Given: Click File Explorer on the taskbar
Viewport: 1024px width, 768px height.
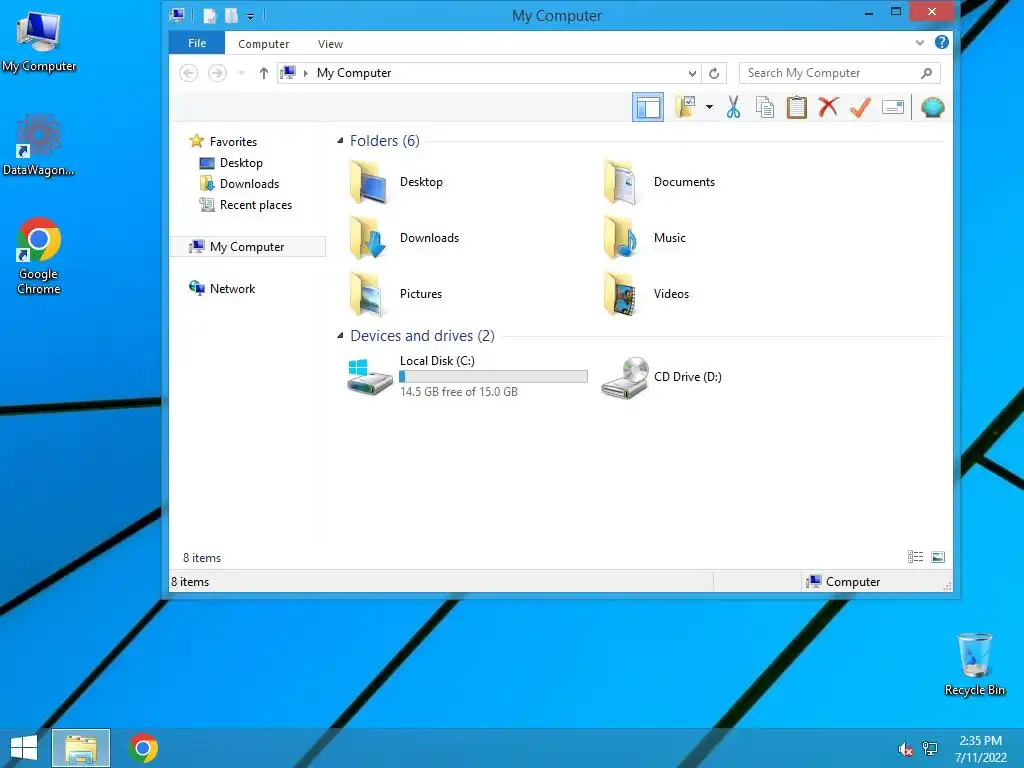Looking at the screenshot, I should (x=81, y=748).
